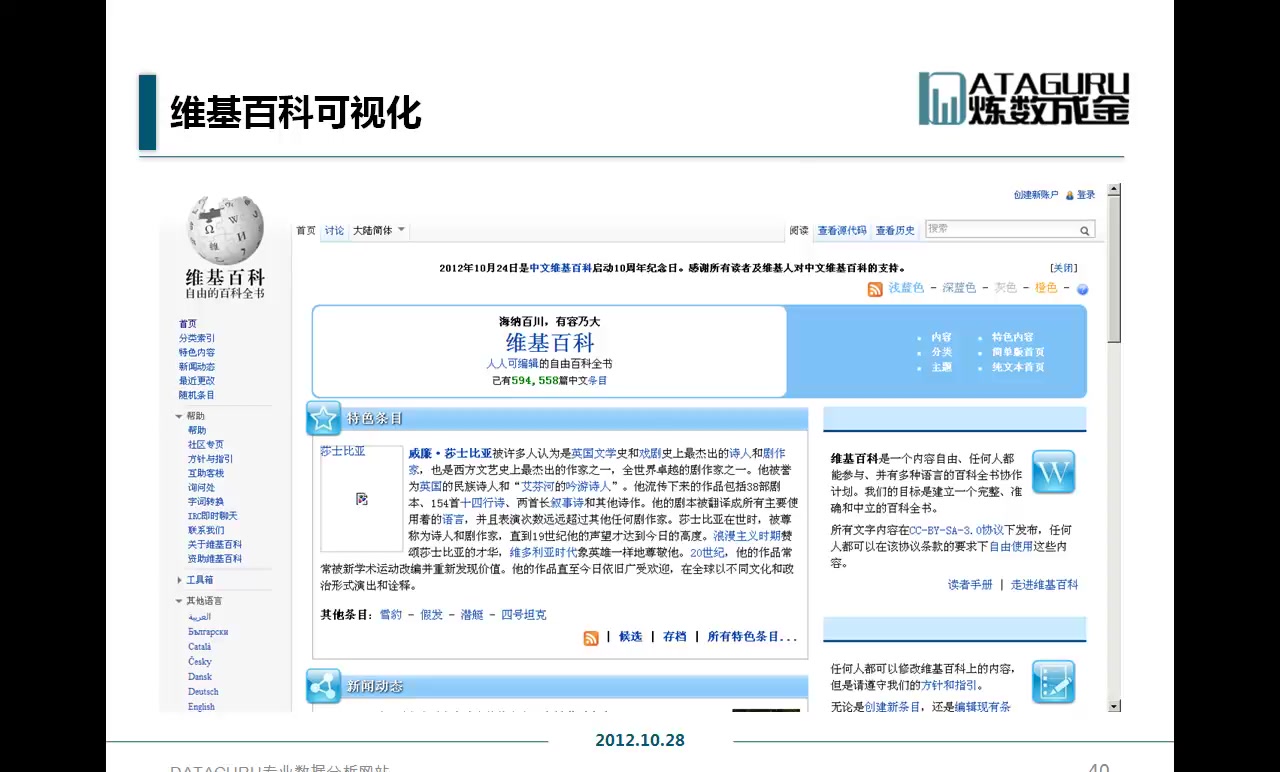Dismiss the anniversary notice via 关闭
The height and width of the screenshot is (772, 1280).
1063,268
